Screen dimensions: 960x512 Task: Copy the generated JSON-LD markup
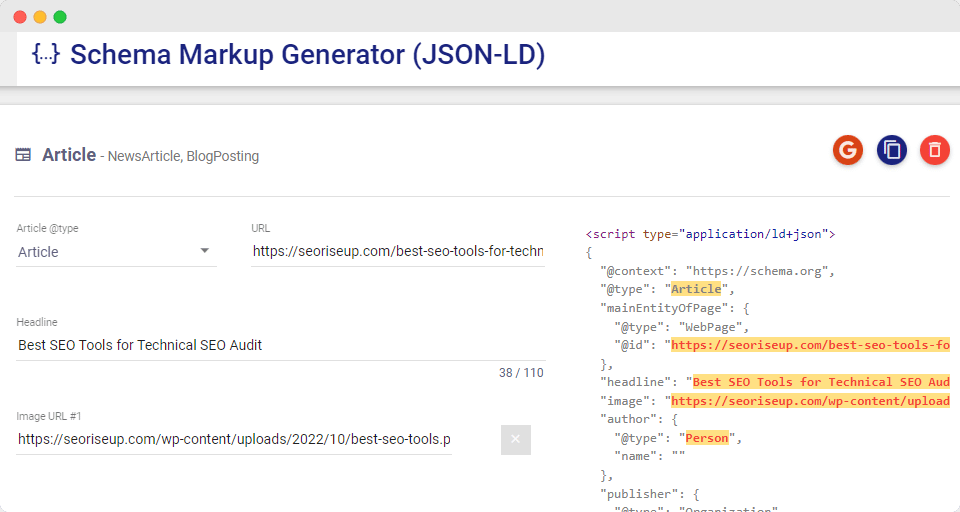coord(891,150)
